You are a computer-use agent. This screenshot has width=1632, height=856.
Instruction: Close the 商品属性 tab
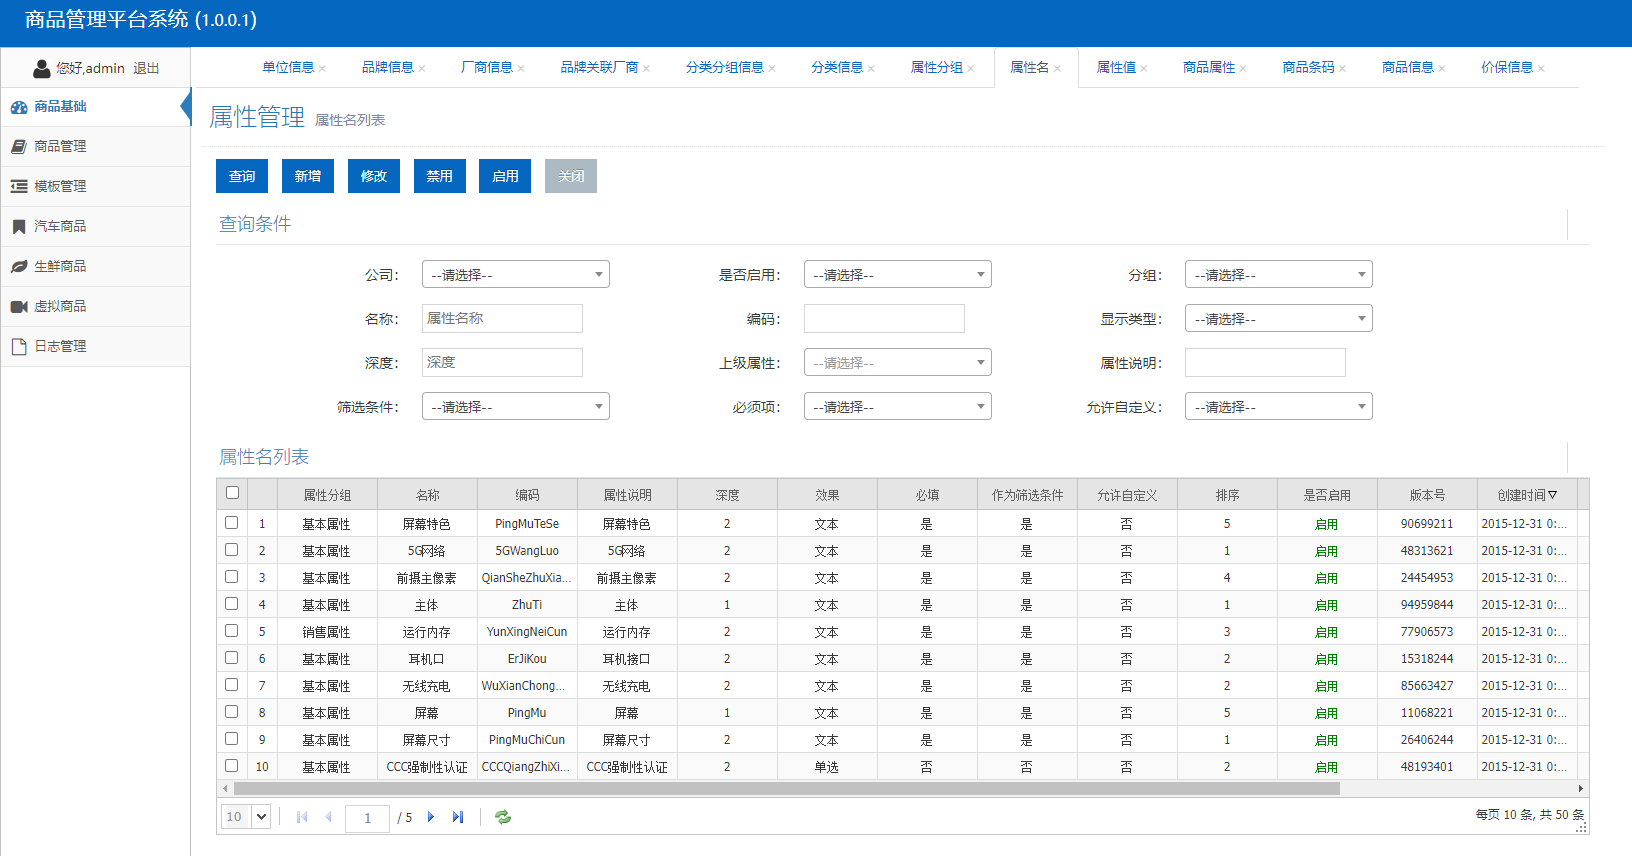coord(1243,69)
